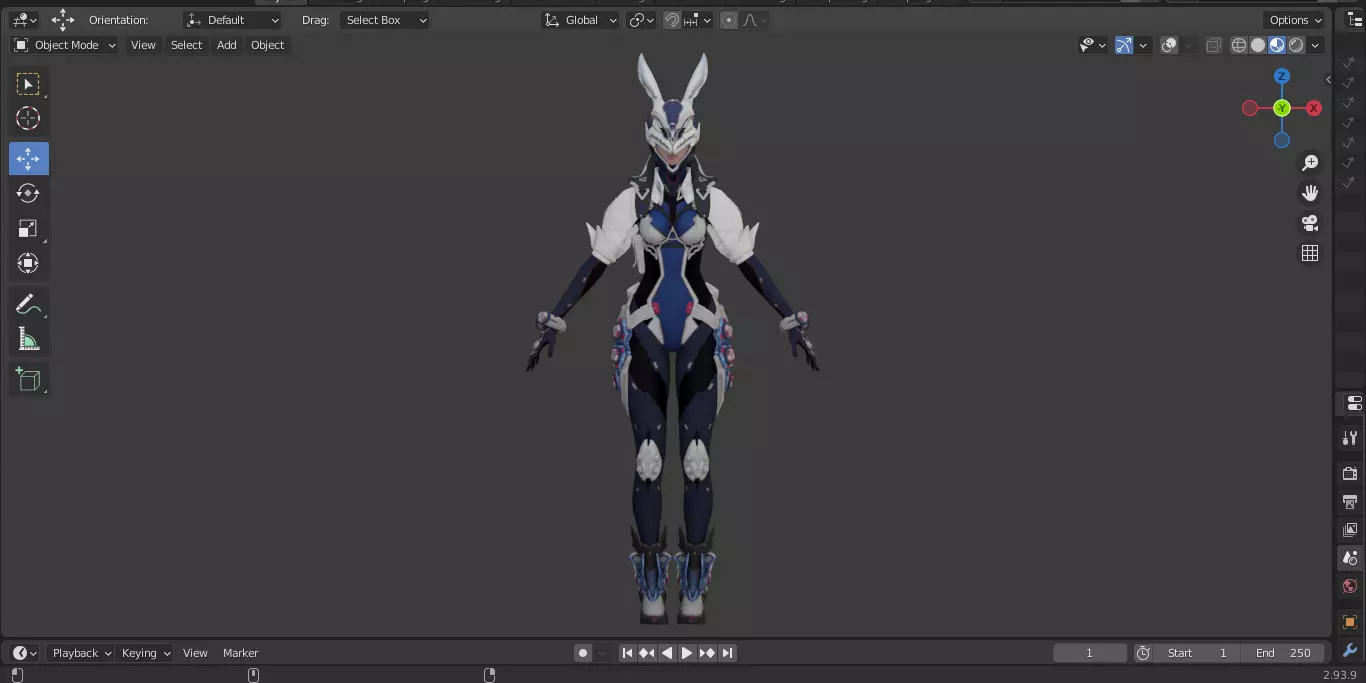1366x683 pixels.
Task: Activate the Transform tool
Action: [28, 264]
